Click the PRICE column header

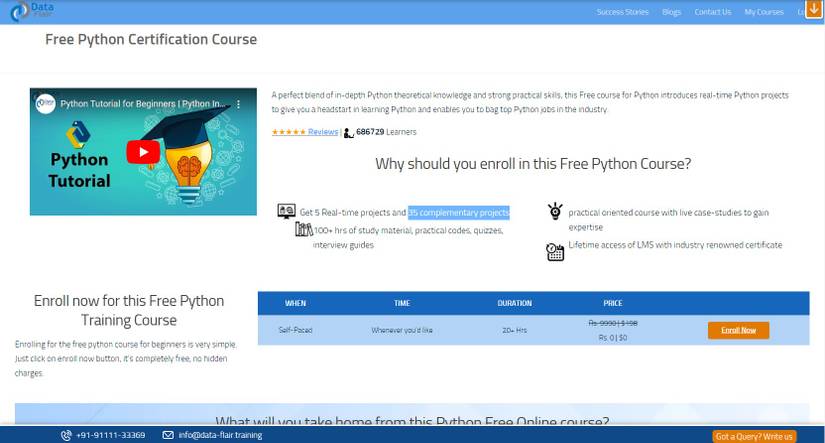[612, 303]
